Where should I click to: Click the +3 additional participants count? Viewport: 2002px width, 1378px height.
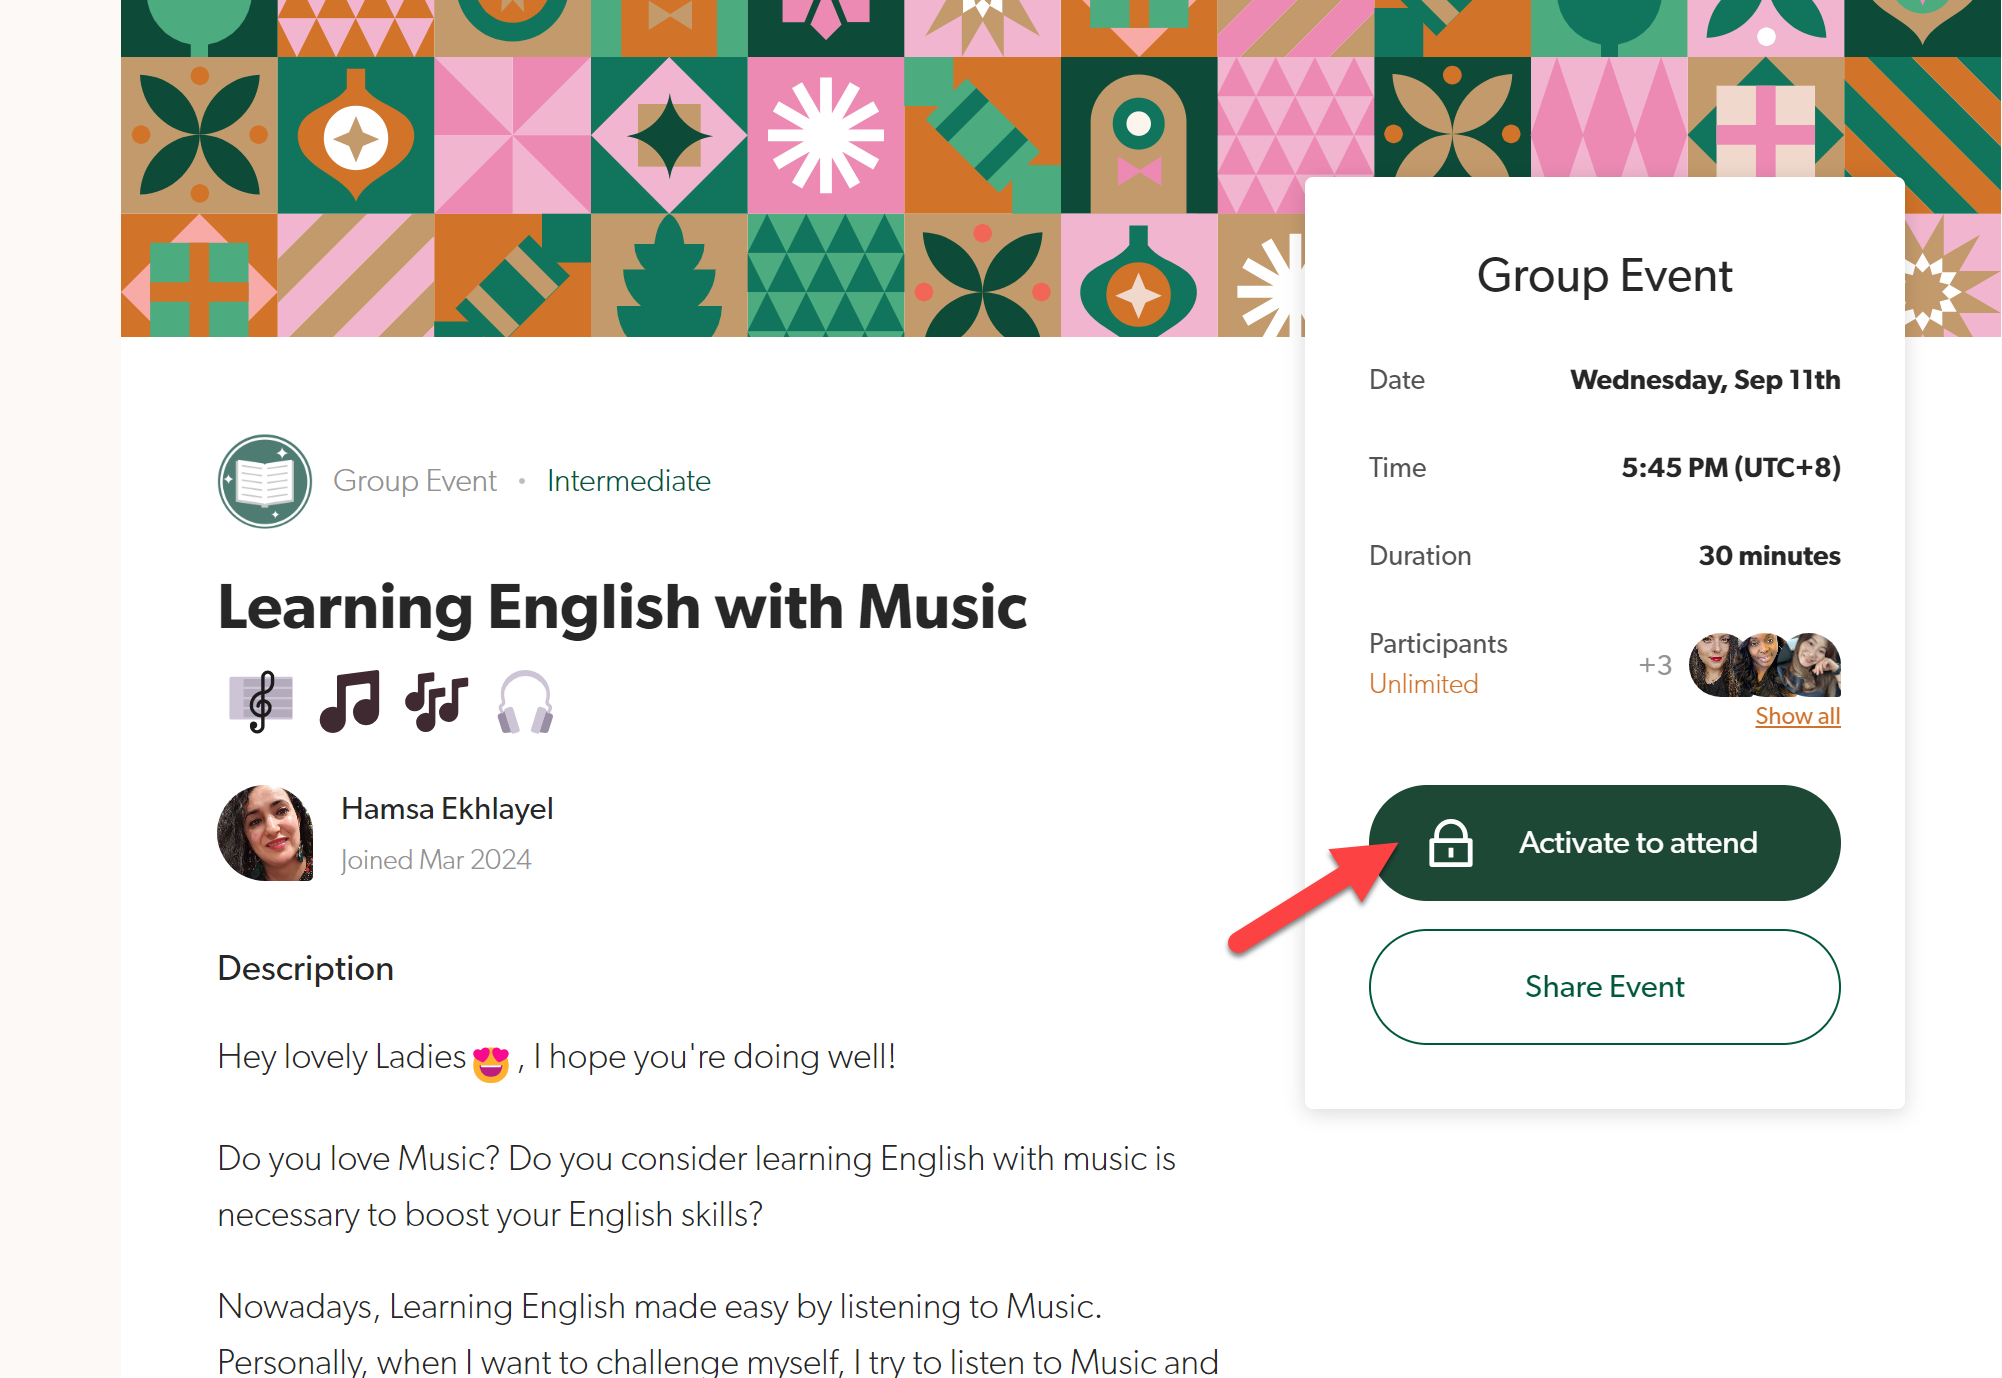pyautogui.click(x=1655, y=665)
